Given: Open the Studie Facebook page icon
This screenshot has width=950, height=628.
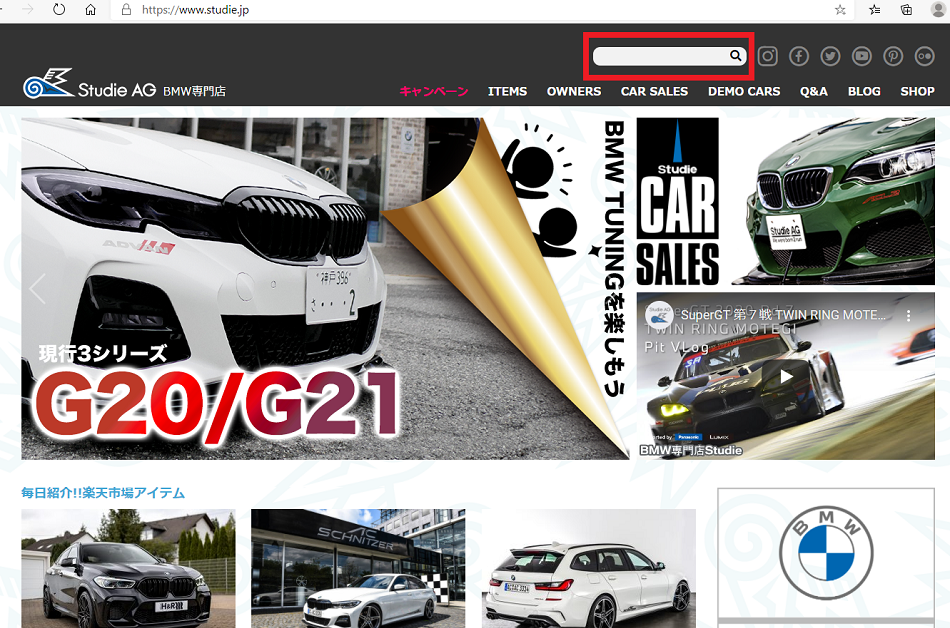Looking at the screenshot, I should (x=799, y=56).
